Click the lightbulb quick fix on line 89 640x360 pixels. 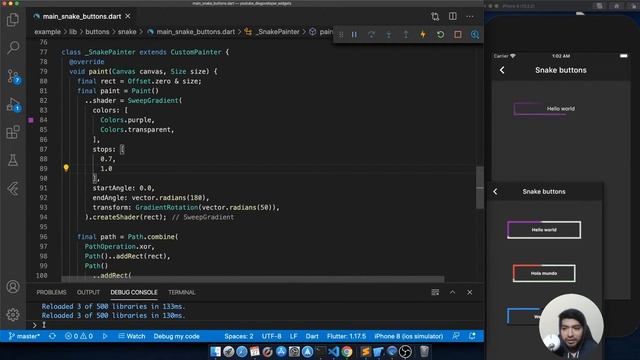tap(66, 168)
